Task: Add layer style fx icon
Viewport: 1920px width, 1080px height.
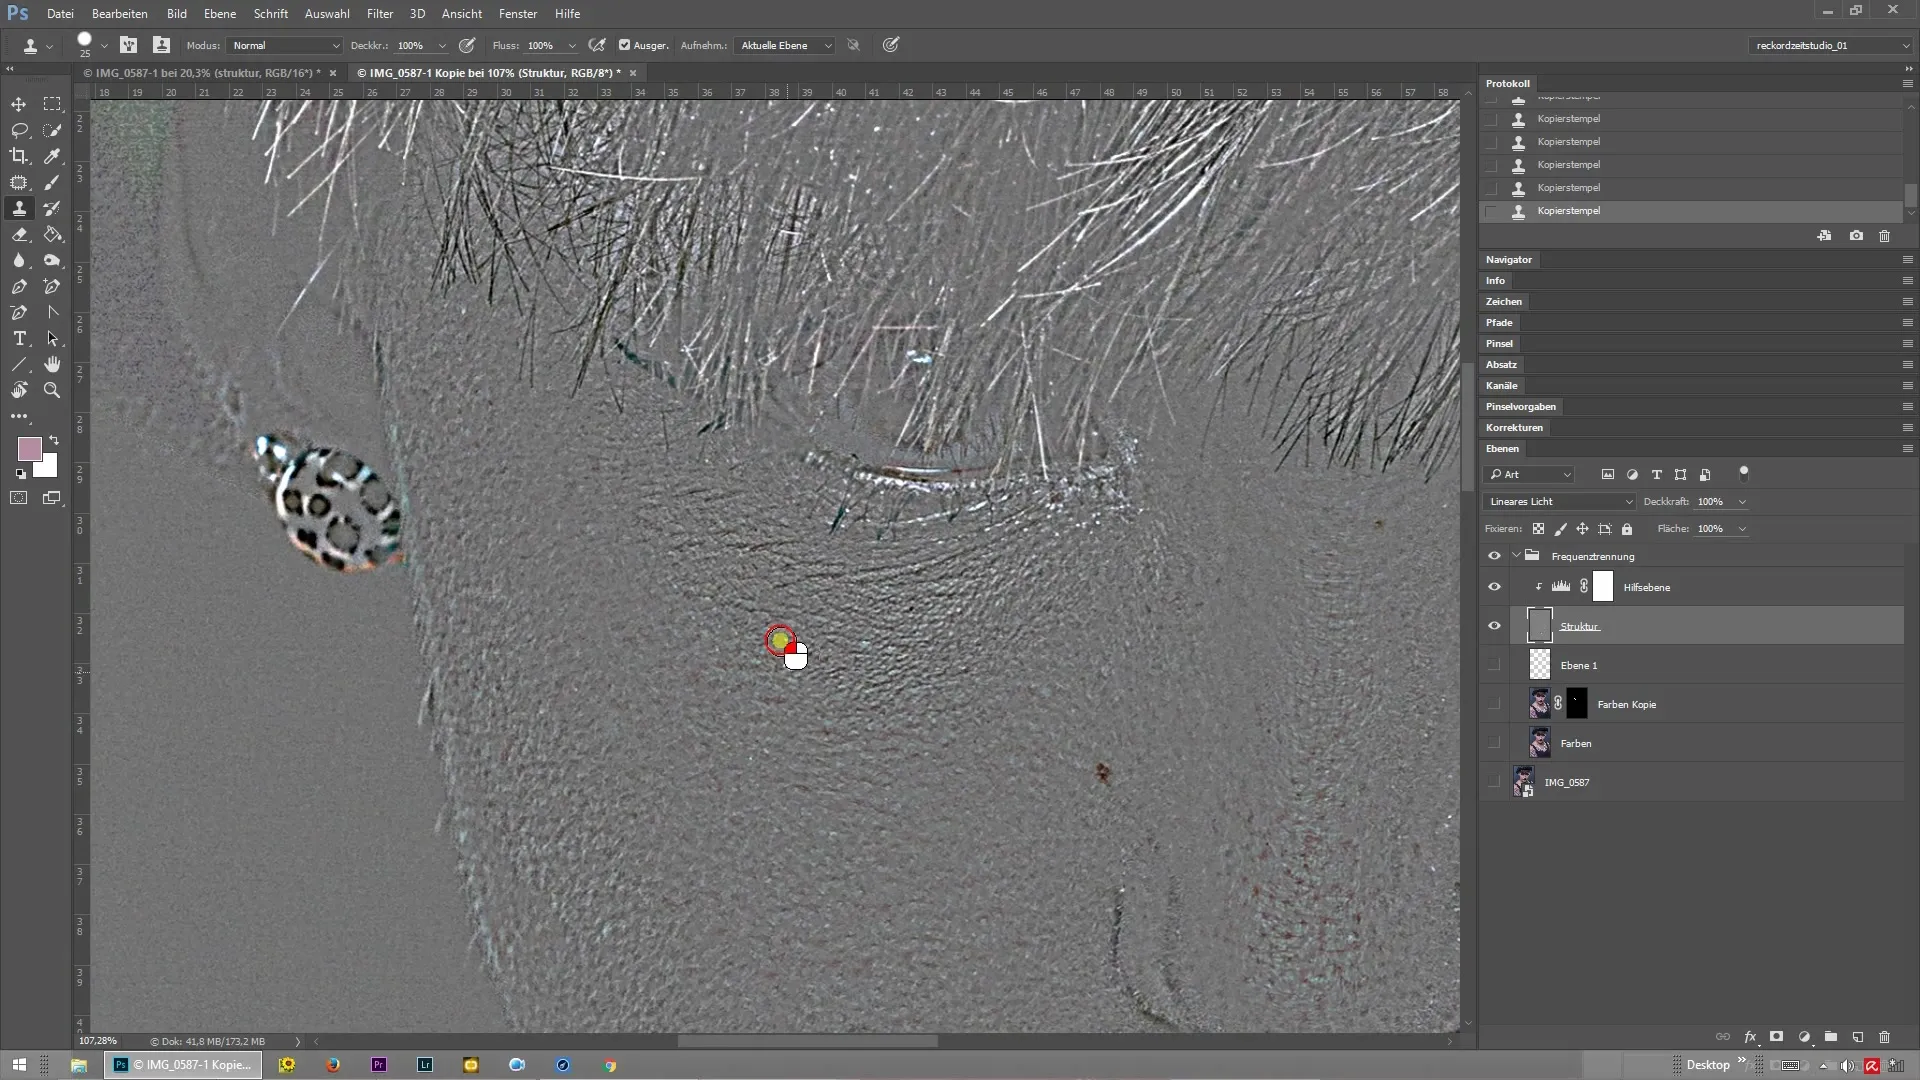Action: 1750,1037
